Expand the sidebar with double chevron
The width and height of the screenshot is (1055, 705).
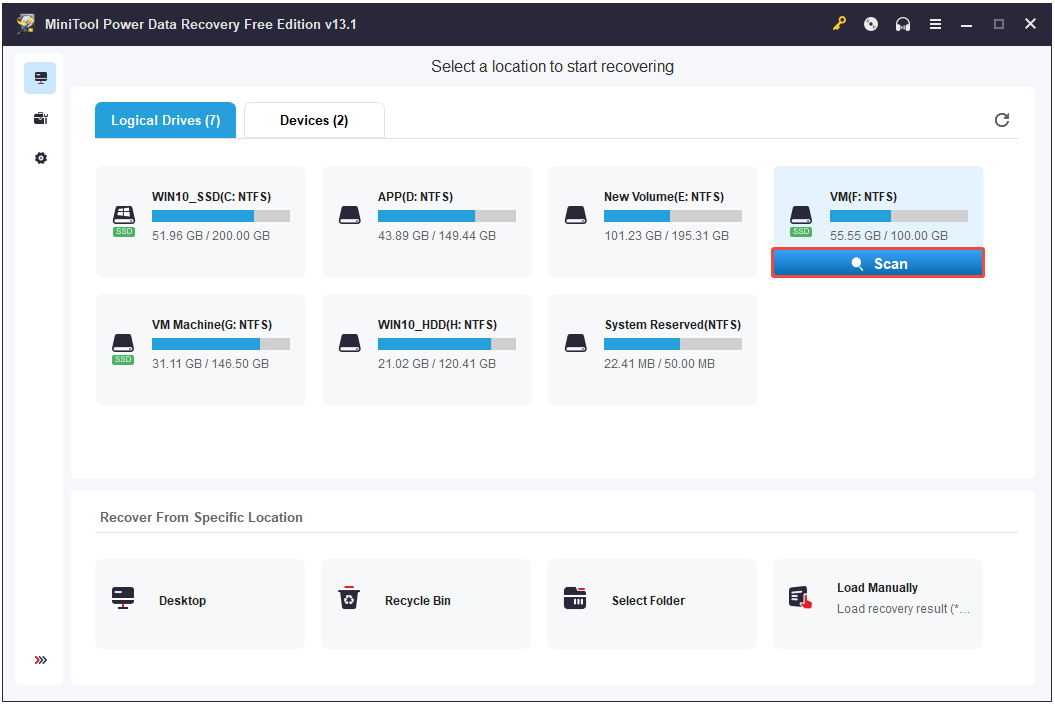[41, 660]
